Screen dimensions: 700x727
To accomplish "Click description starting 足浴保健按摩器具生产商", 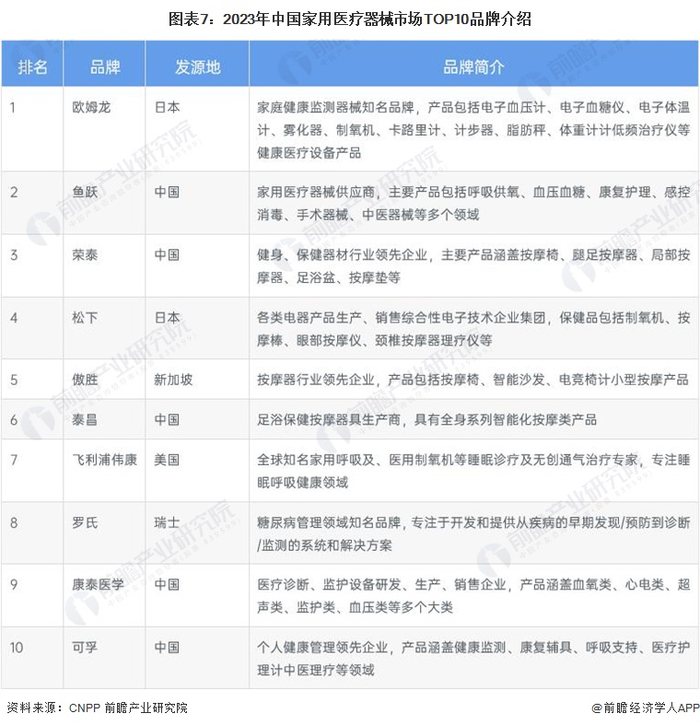I will [427, 420].
